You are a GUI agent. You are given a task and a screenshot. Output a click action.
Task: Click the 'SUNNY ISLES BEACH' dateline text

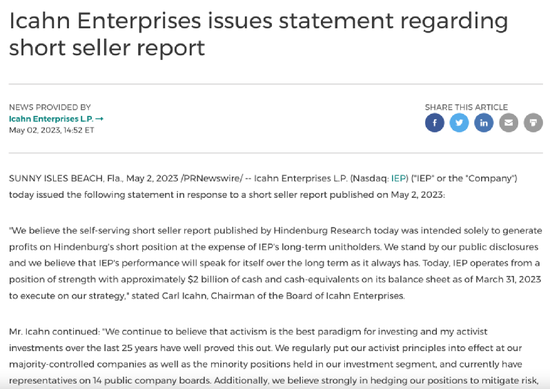(x=56, y=179)
